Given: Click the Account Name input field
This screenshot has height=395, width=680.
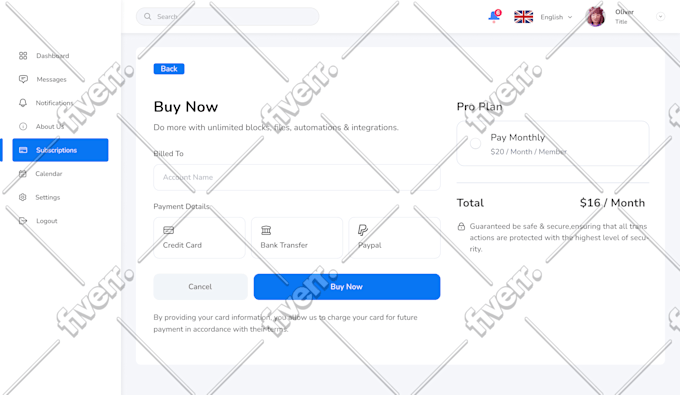Looking at the screenshot, I should tap(297, 177).
